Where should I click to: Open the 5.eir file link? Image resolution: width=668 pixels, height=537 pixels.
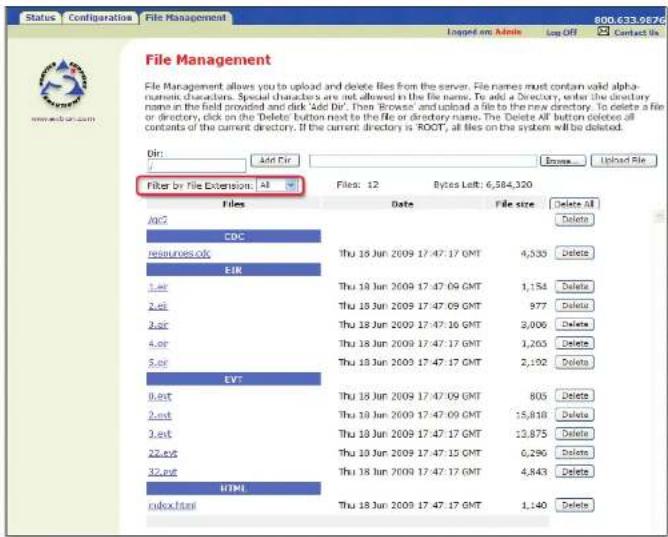[158, 363]
